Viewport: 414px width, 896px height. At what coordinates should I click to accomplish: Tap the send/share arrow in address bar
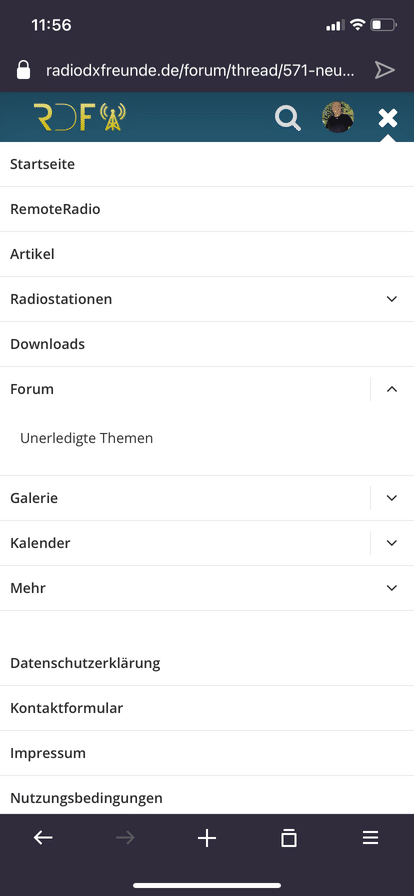click(x=384, y=70)
